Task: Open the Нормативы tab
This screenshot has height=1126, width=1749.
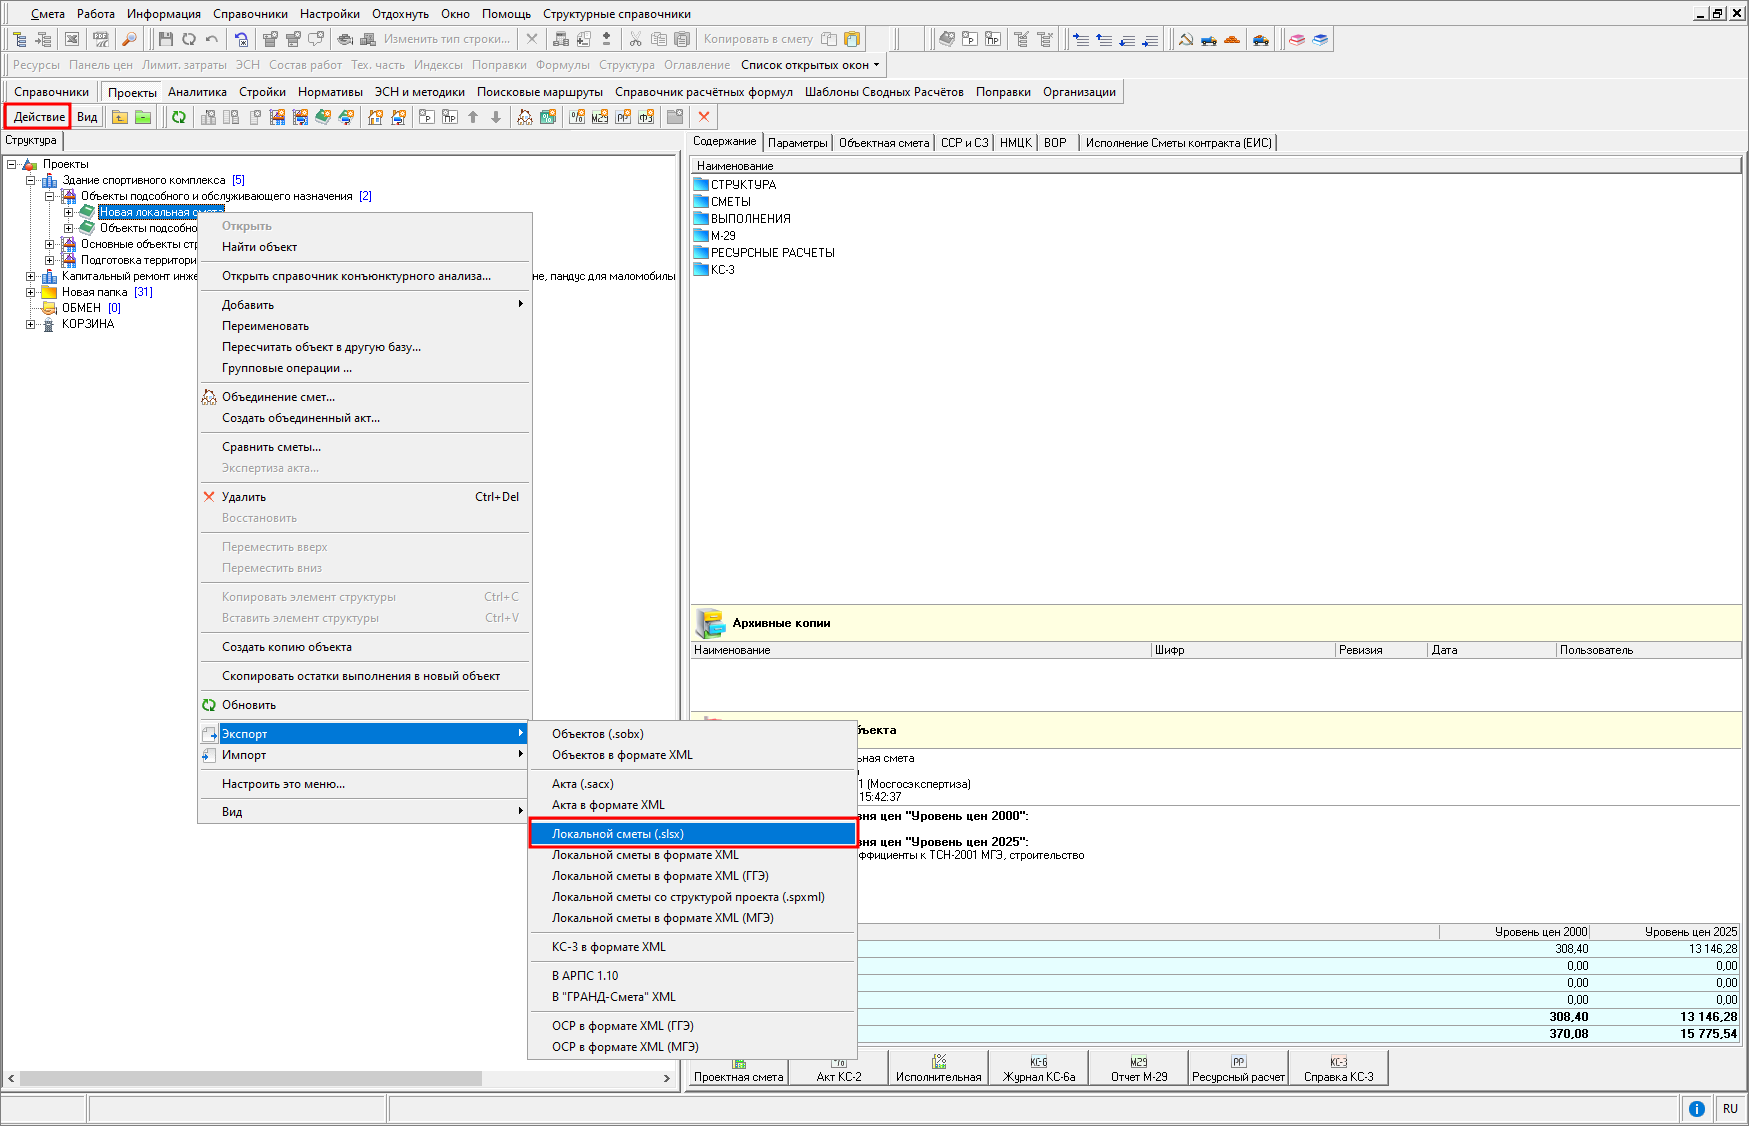Action: [330, 92]
